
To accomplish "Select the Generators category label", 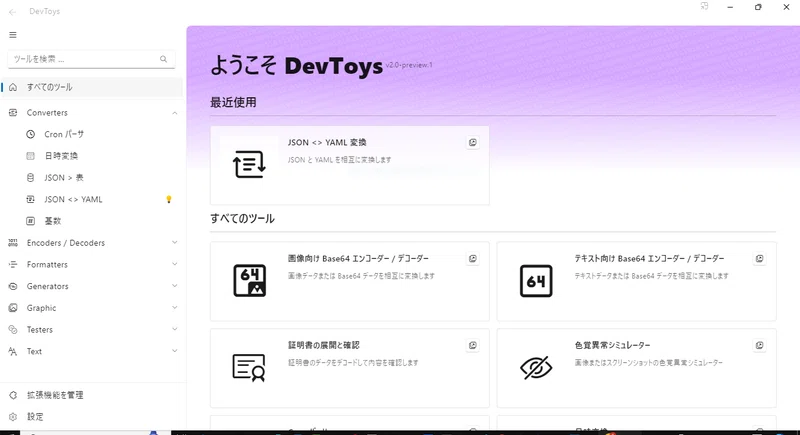I will coord(47,286).
